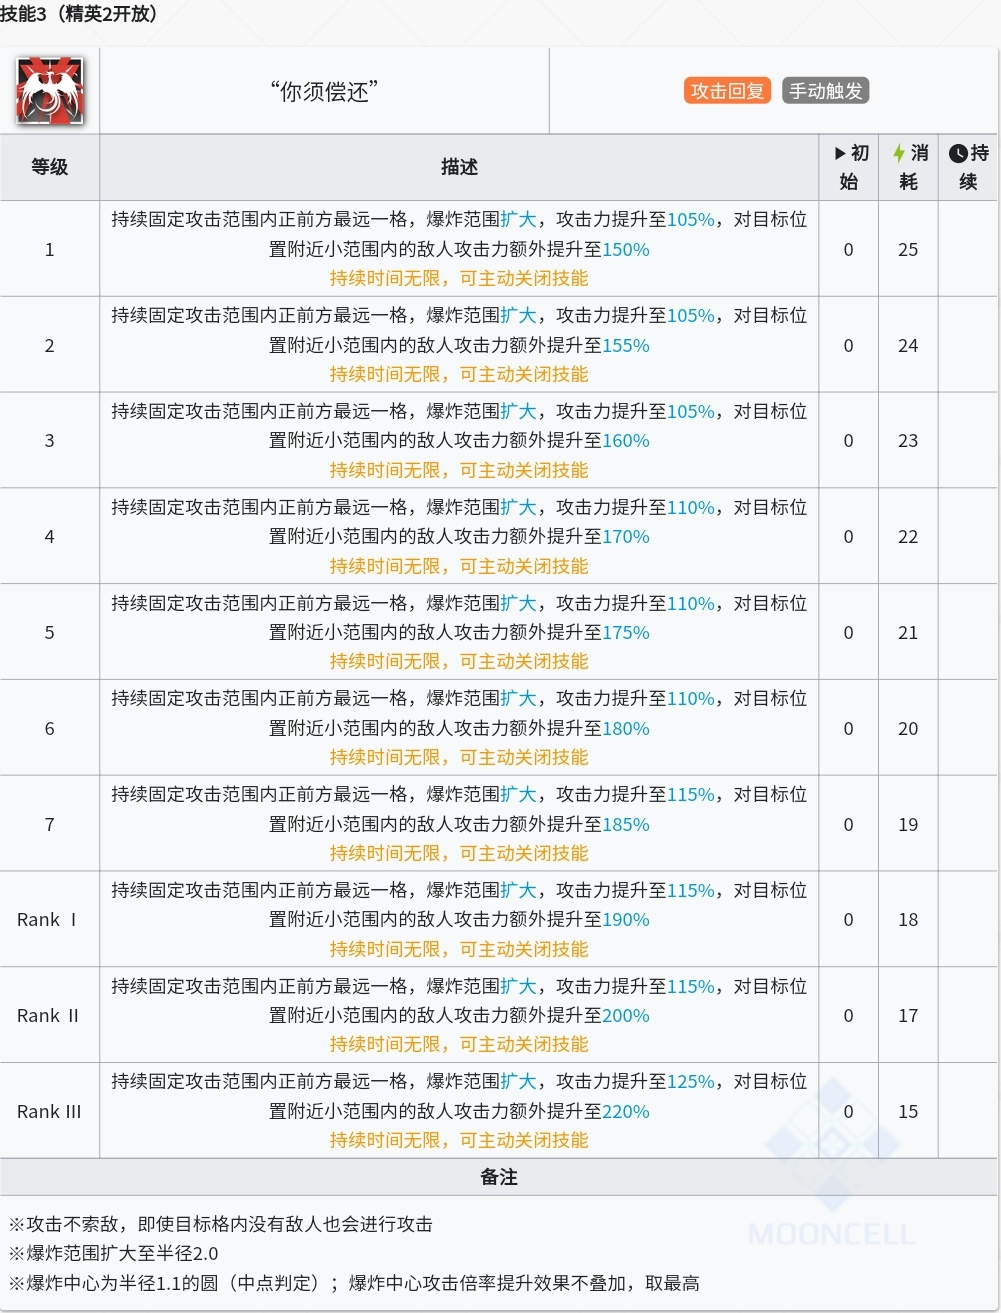This screenshot has width=1001, height=1313.
Task: Click the 等级 column header
Action: click(x=49, y=167)
